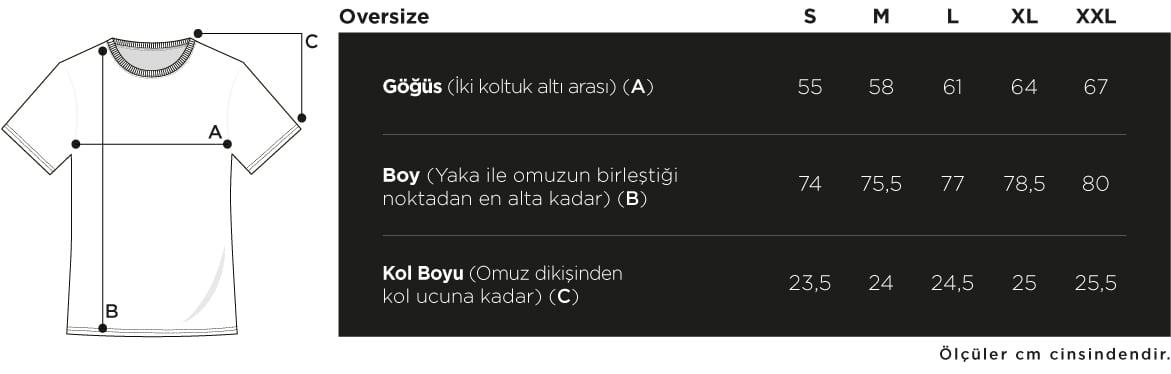Click the chest value 55 for S
The width and height of the screenshot is (1171, 374).
point(810,87)
